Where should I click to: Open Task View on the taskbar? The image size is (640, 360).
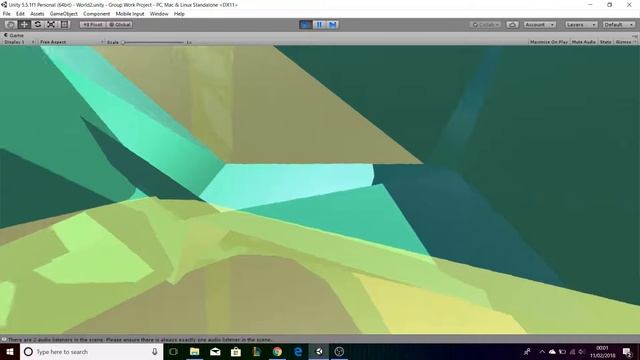(x=173, y=351)
